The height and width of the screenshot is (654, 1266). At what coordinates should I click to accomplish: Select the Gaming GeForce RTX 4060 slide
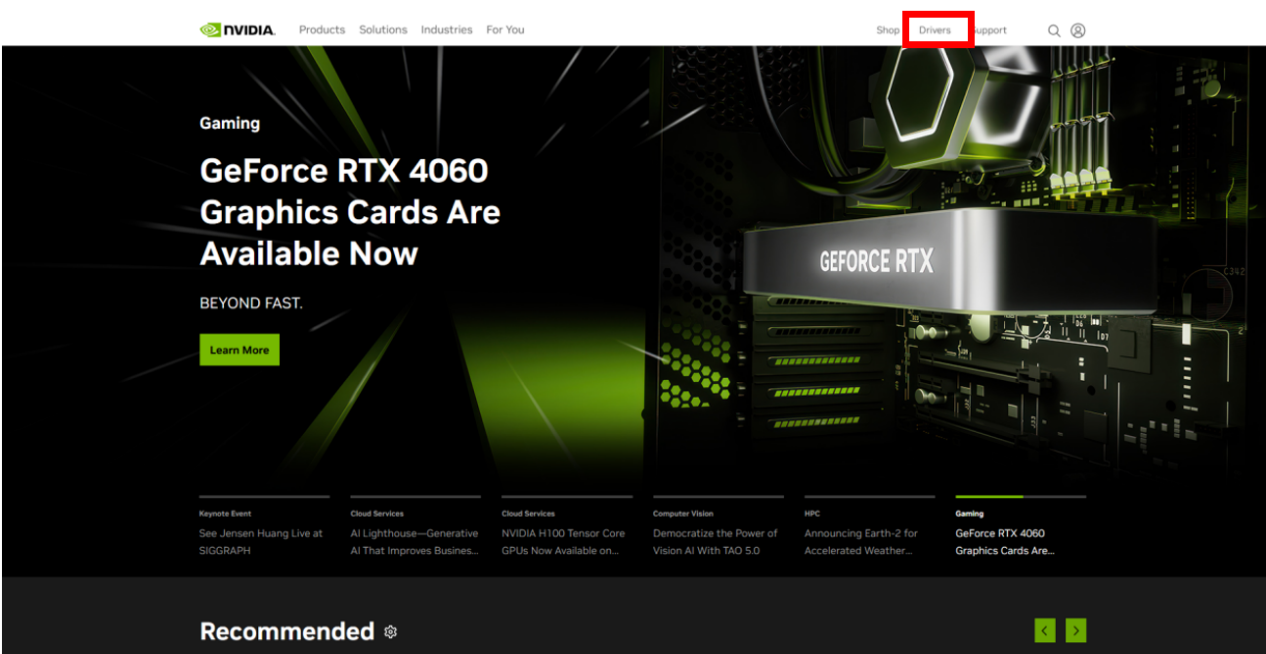(x=1020, y=527)
